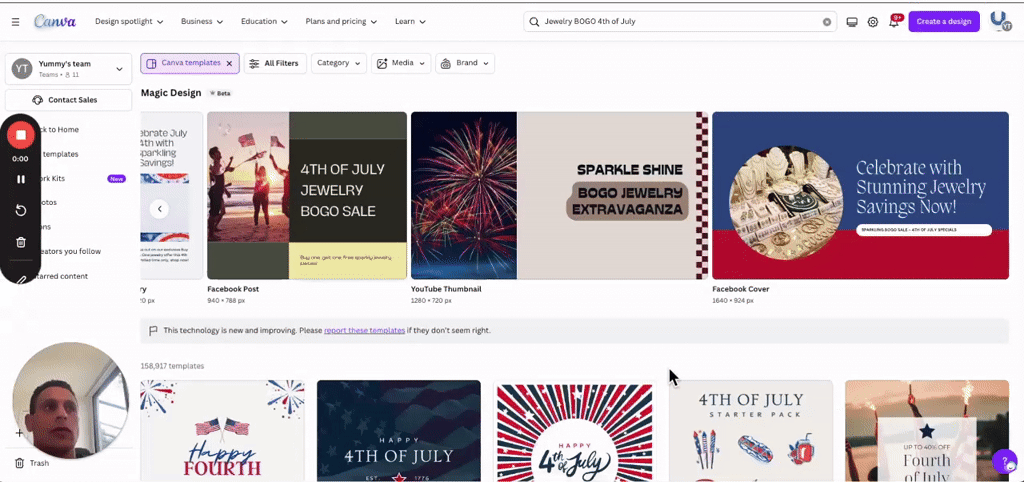This screenshot has width=1024, height=482.
Task: Open the red striped sunburst 4th of July template
Action: tap(575, 431)
